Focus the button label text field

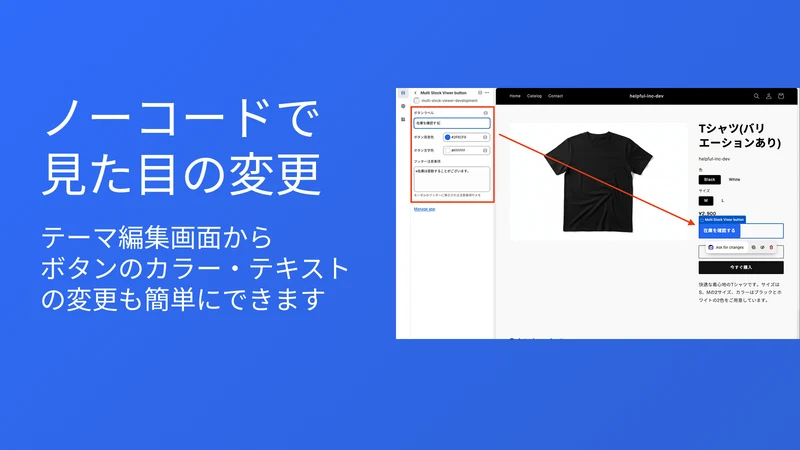click(452, 123)
